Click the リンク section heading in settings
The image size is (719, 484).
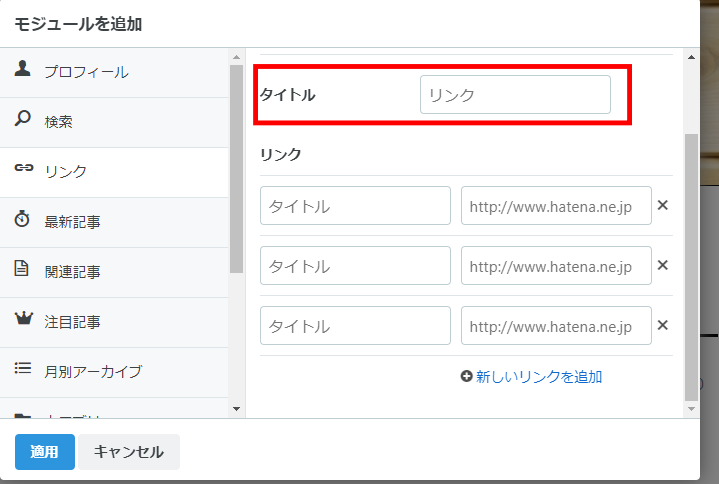280,154
